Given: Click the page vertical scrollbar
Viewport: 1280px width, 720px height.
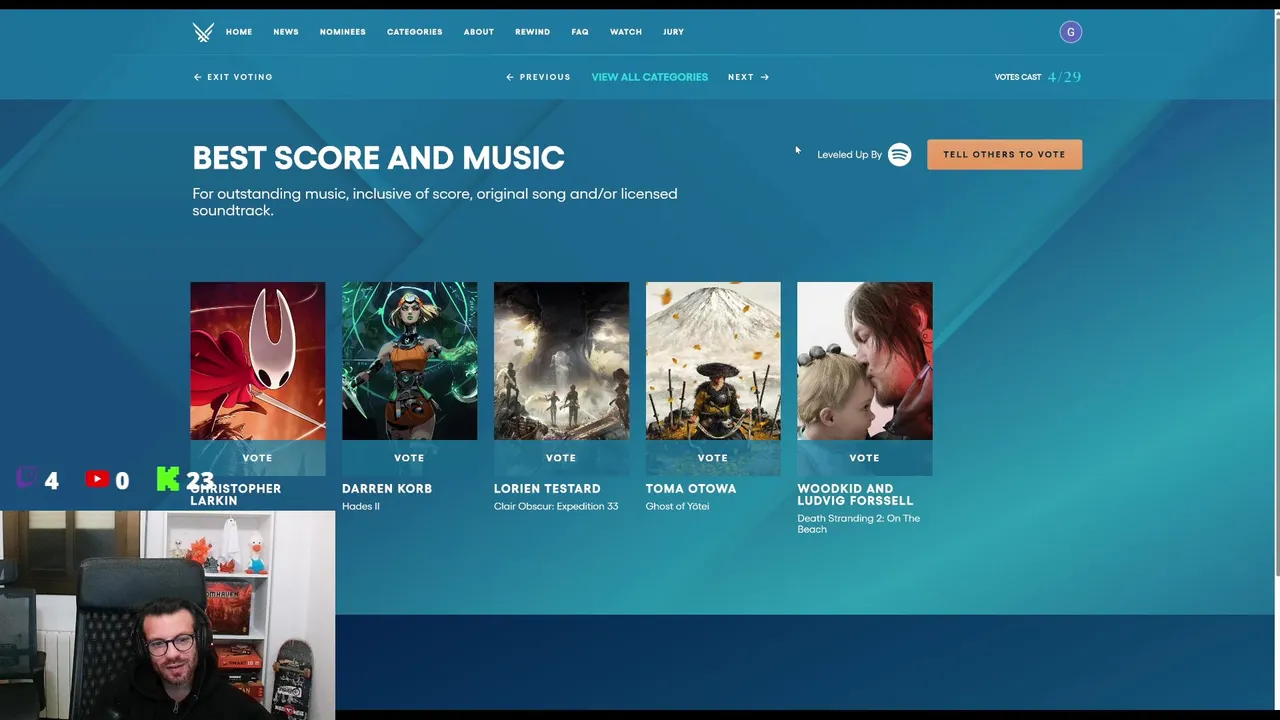Looking at the screenshot, I should click(1275, 295).
